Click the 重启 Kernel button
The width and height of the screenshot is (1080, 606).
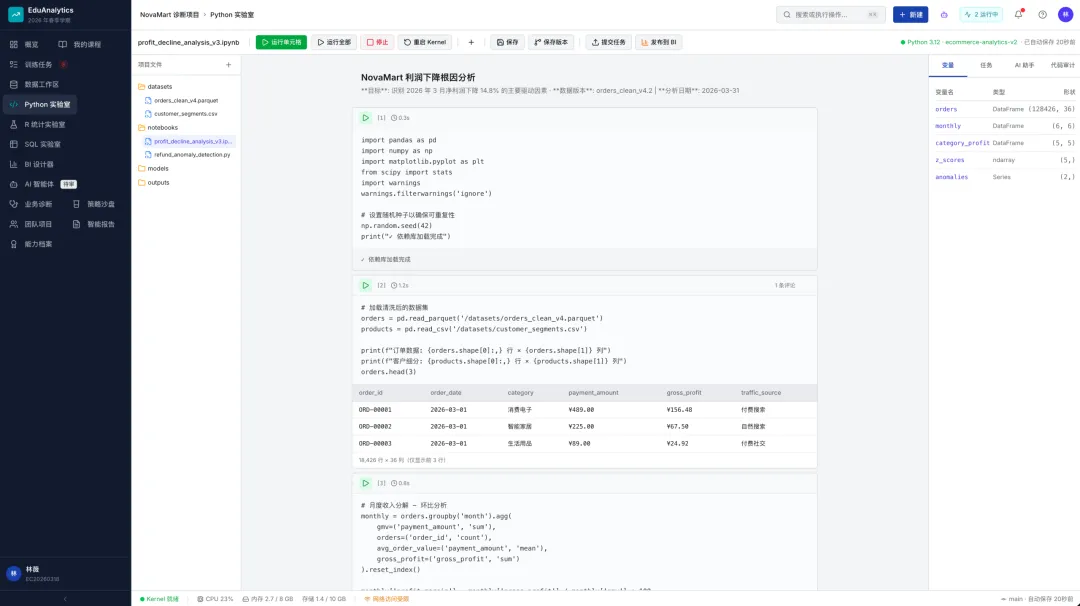425,42
